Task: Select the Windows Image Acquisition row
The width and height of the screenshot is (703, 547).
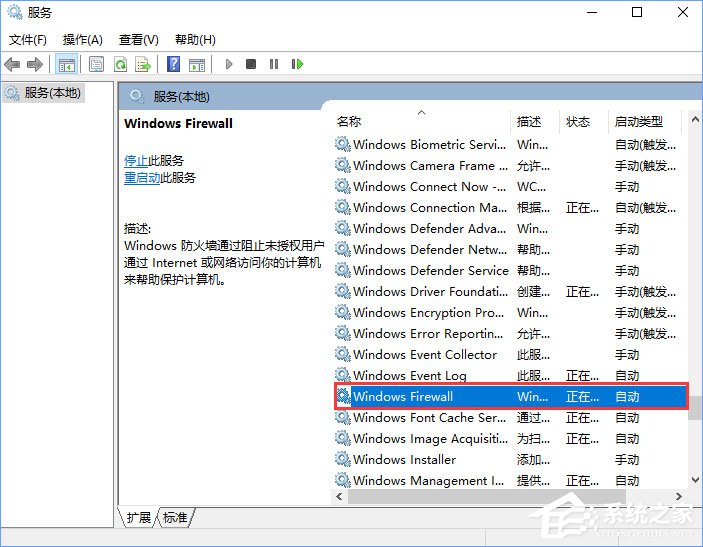Action: click(511, 438)
